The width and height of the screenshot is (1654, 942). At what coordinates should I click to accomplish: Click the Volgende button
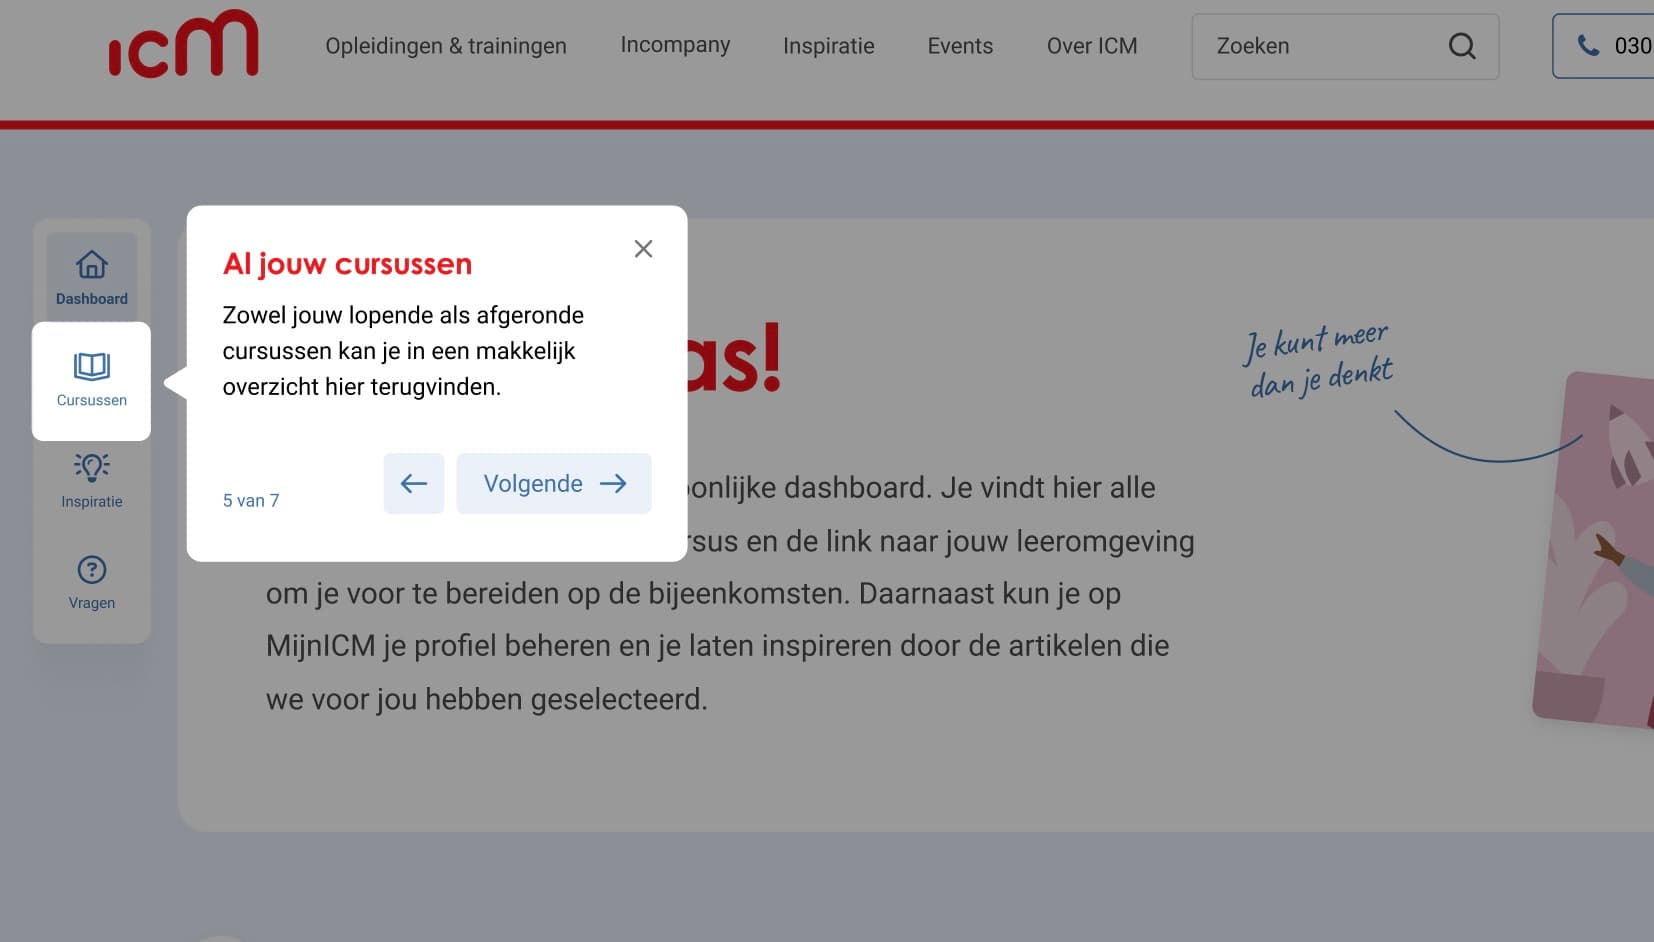(554, 484)
